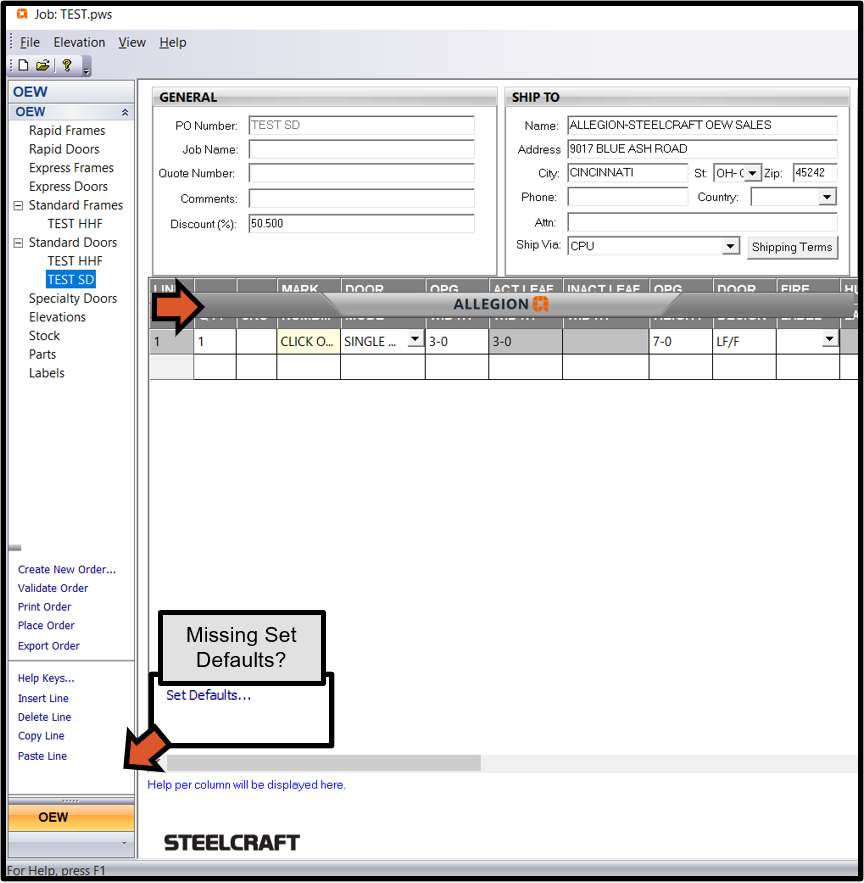Click Validate Order link
864x883 pixels.
click(x=53, y=588)
